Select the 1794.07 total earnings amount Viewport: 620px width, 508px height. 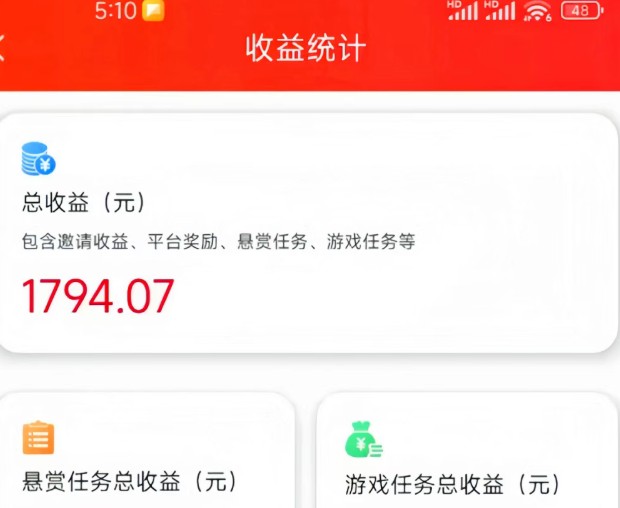[x=98, y=296]
